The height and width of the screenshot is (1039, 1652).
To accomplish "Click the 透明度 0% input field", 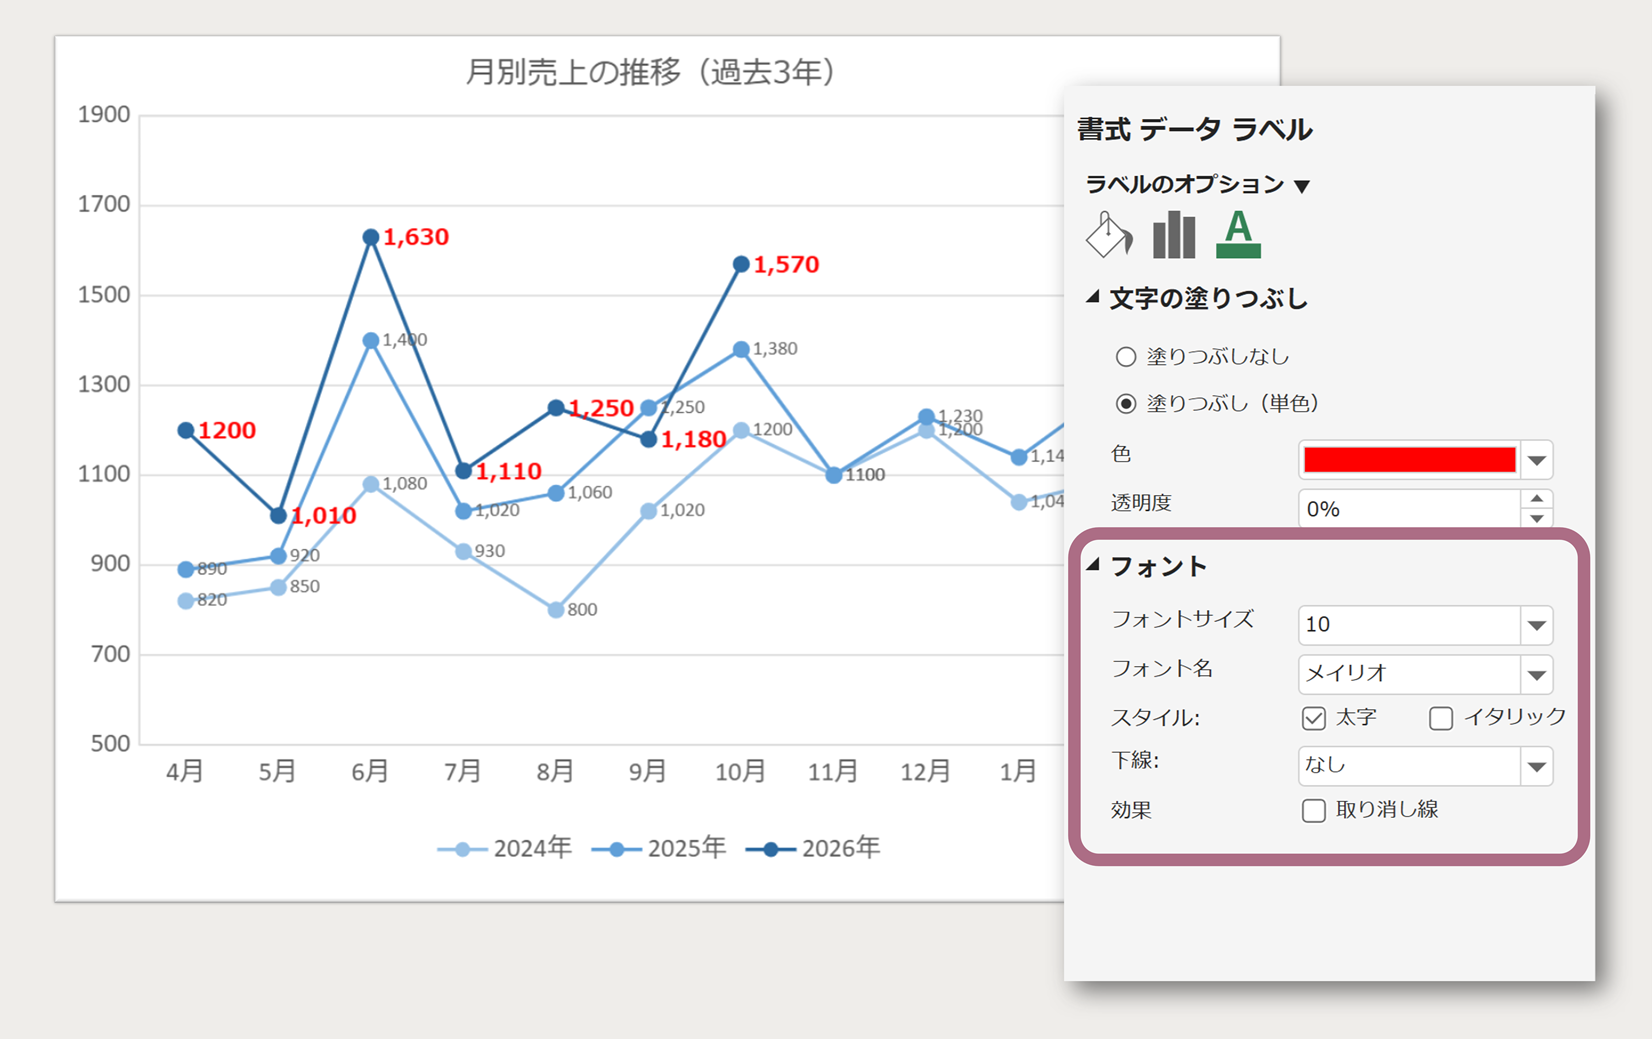I will 1409,508.
